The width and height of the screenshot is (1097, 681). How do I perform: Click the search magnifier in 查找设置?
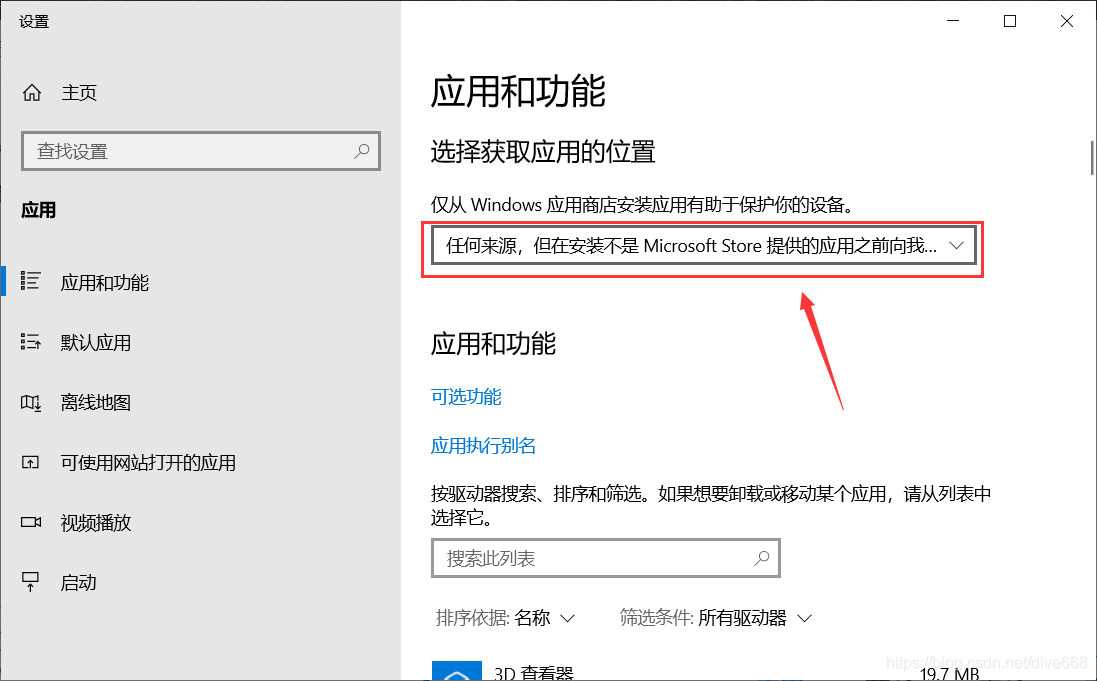[361, 151]
